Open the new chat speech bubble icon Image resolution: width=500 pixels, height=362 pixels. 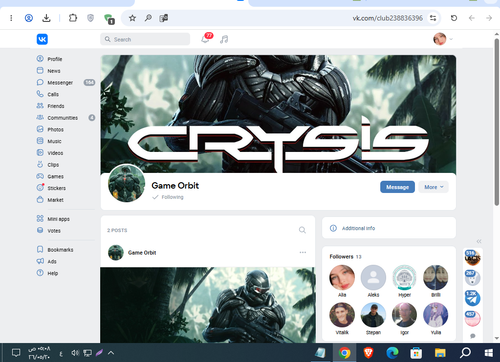pyautogui.click(x=473, y=336)
